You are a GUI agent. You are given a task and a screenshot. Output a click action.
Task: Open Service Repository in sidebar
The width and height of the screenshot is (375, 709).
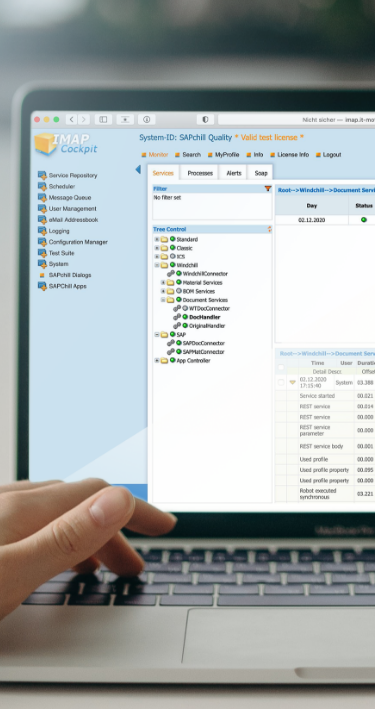67,175
